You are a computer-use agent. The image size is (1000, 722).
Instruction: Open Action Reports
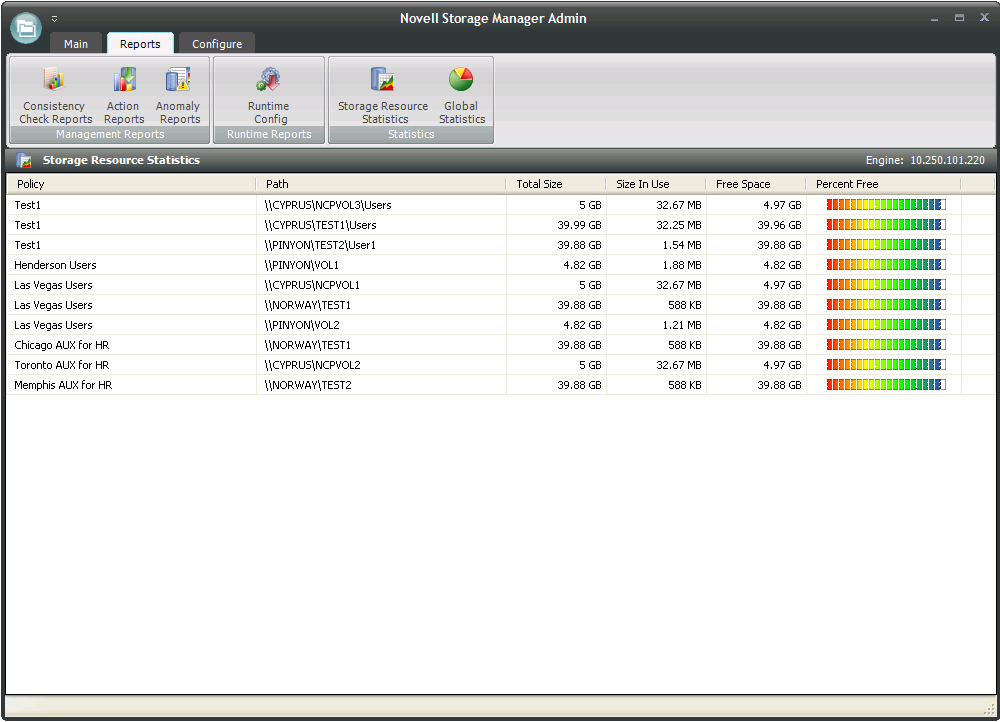(x=124, y=94)
